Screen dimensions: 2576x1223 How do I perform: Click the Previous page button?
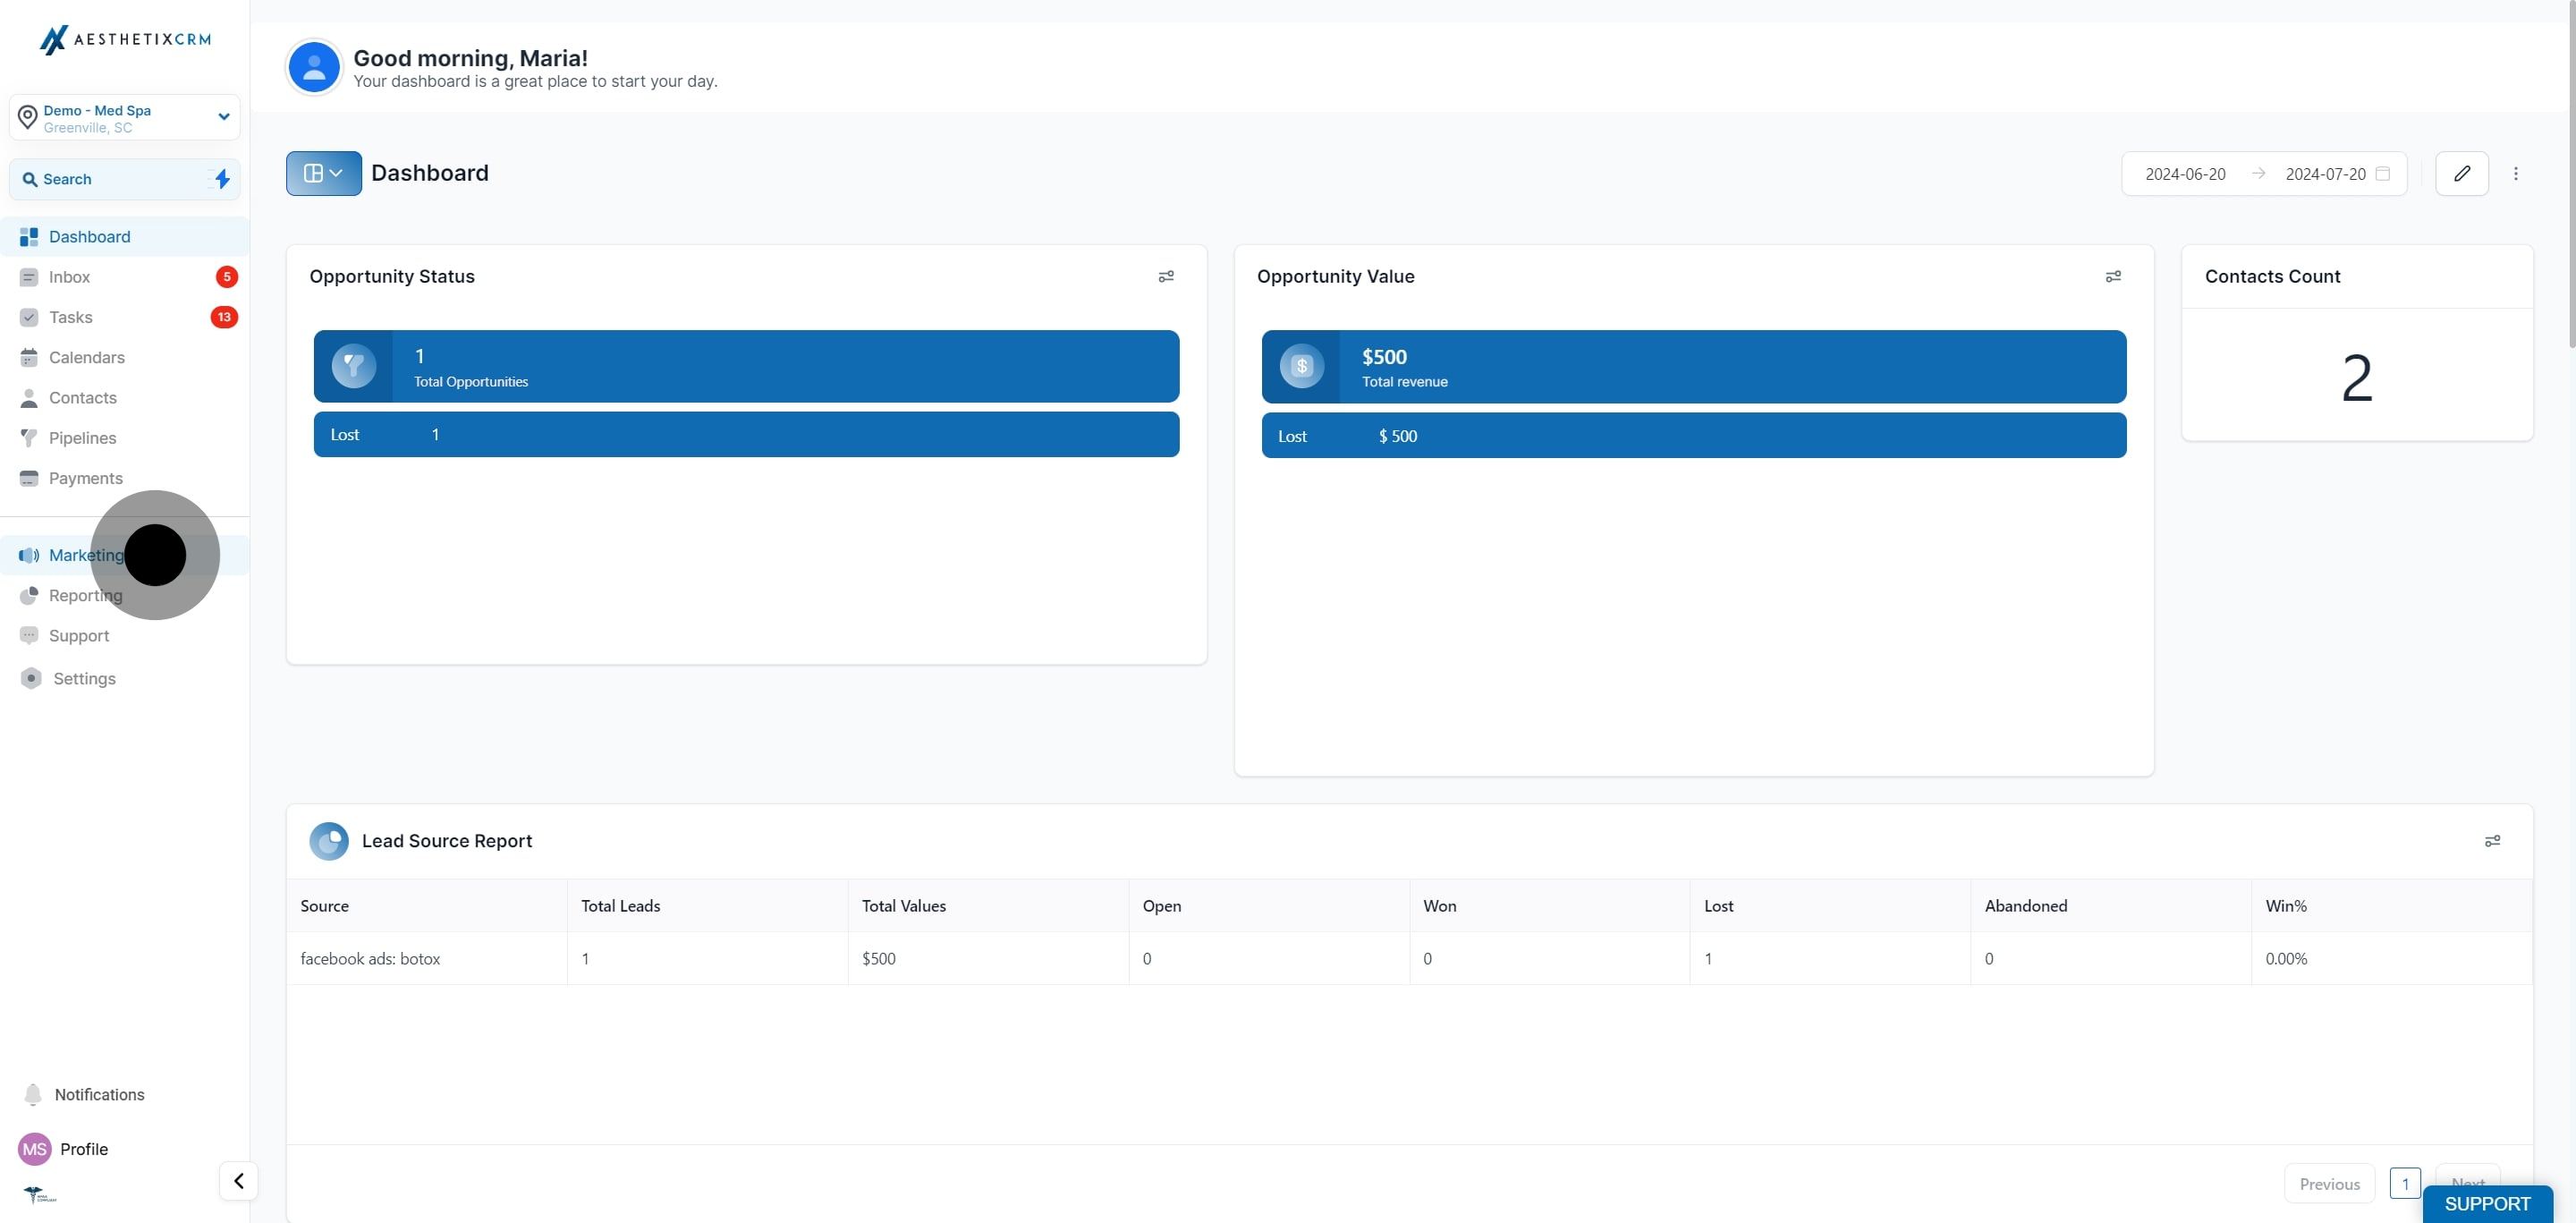pos(2329,1183)
